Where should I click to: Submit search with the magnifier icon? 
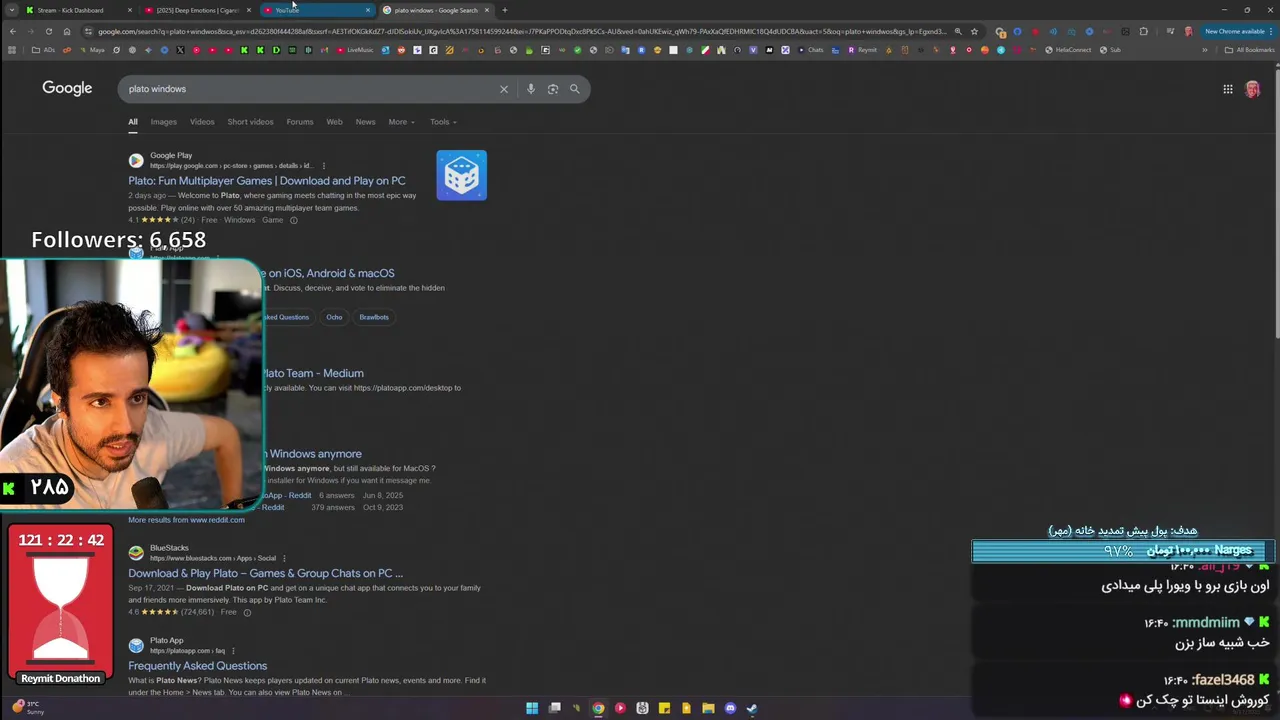coord(575,89)
